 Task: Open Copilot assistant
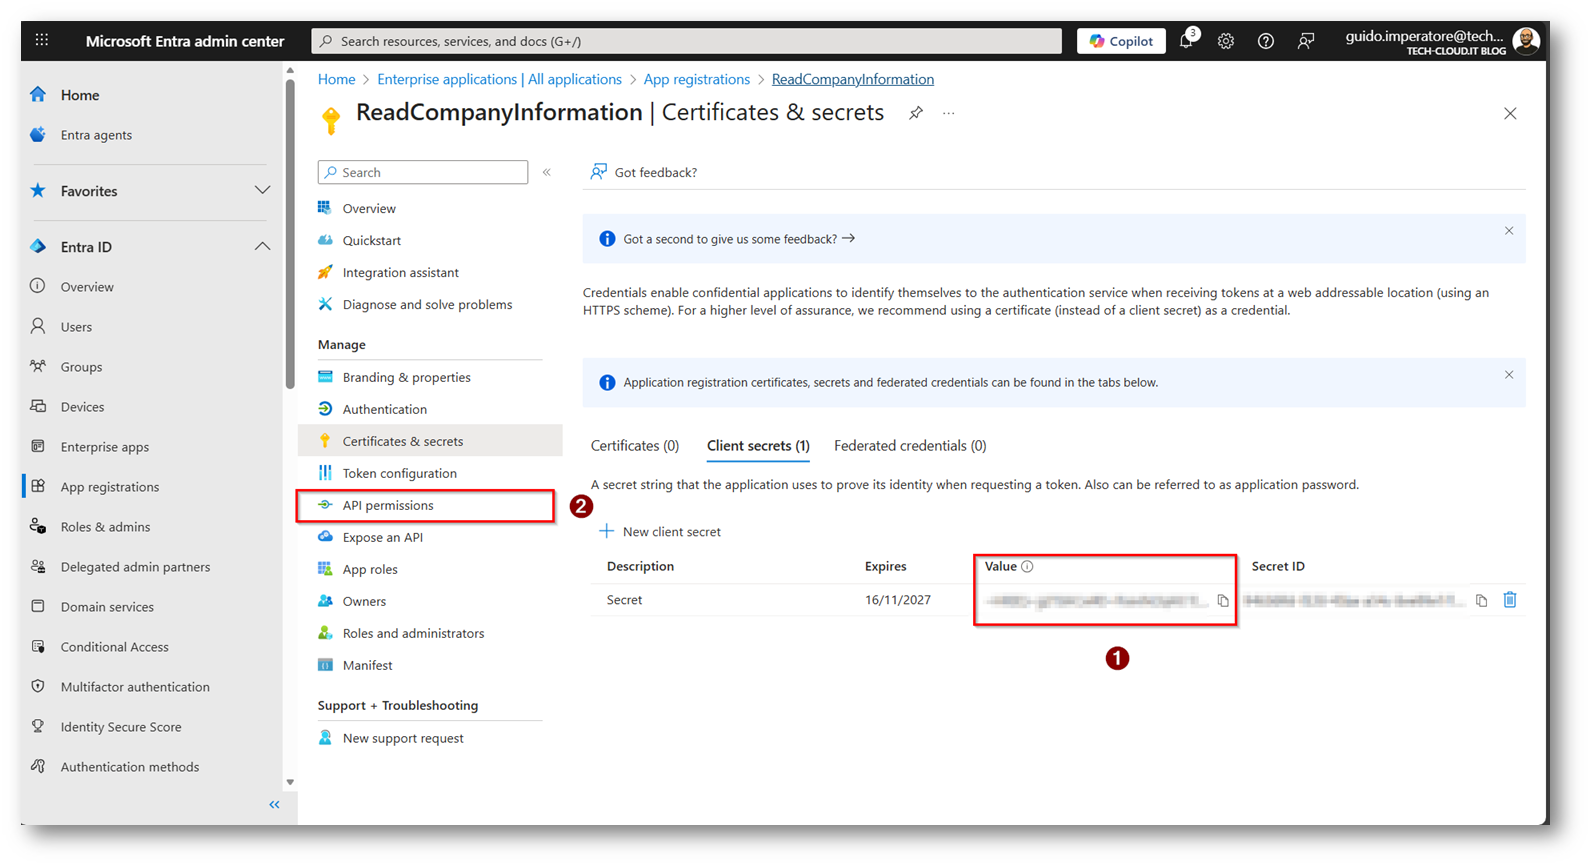click(1121, 41)
